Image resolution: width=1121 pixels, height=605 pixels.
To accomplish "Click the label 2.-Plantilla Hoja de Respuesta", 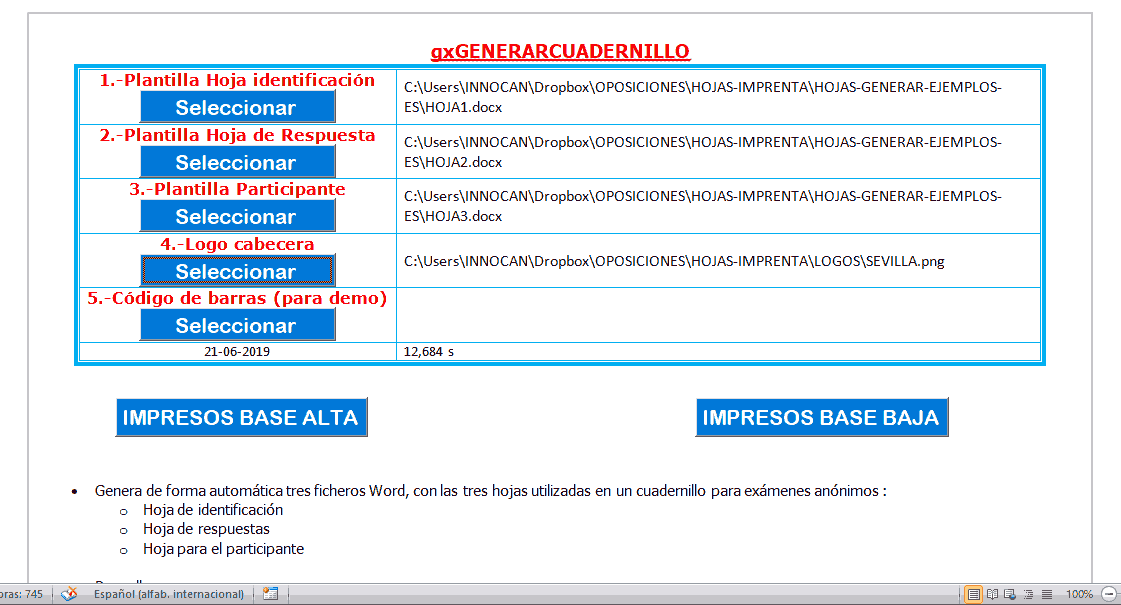I will click(237, 135).
